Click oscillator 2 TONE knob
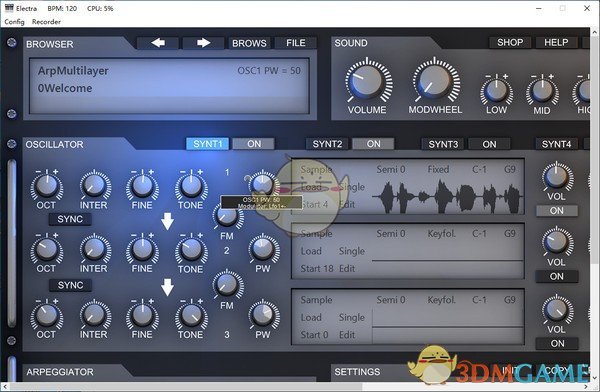This screenshot has height=392, width=600. click(x=191, y=250)
